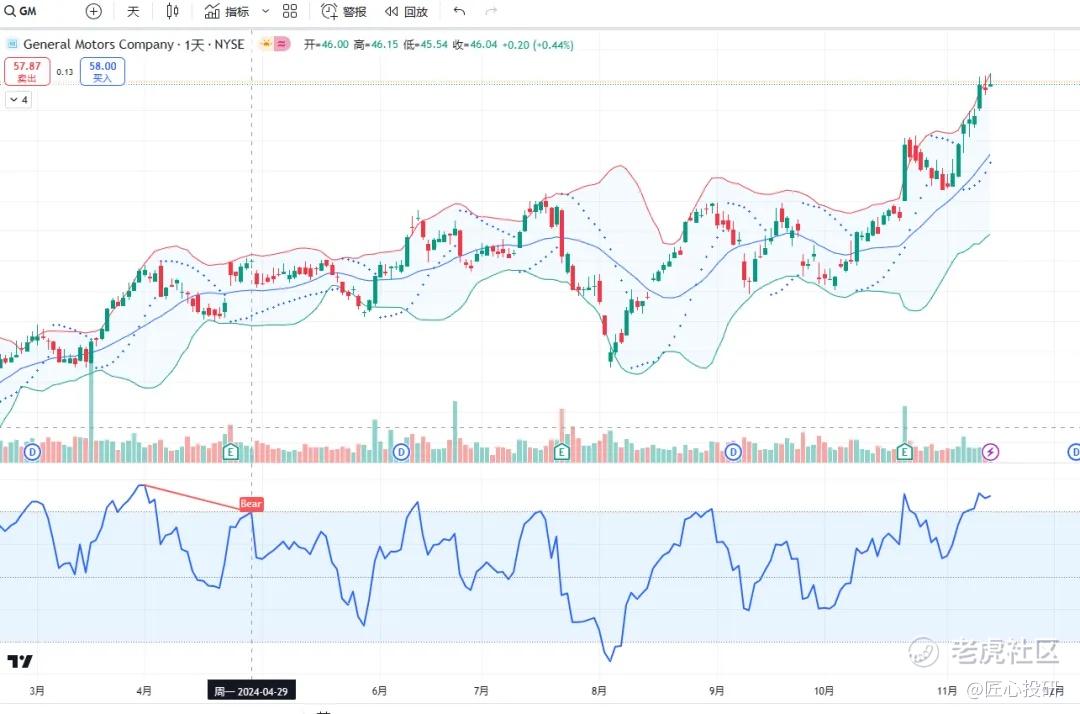Click the E earnings marker near late April
1080x714 pixels.
pyautogui.click(x=231, y=452)
